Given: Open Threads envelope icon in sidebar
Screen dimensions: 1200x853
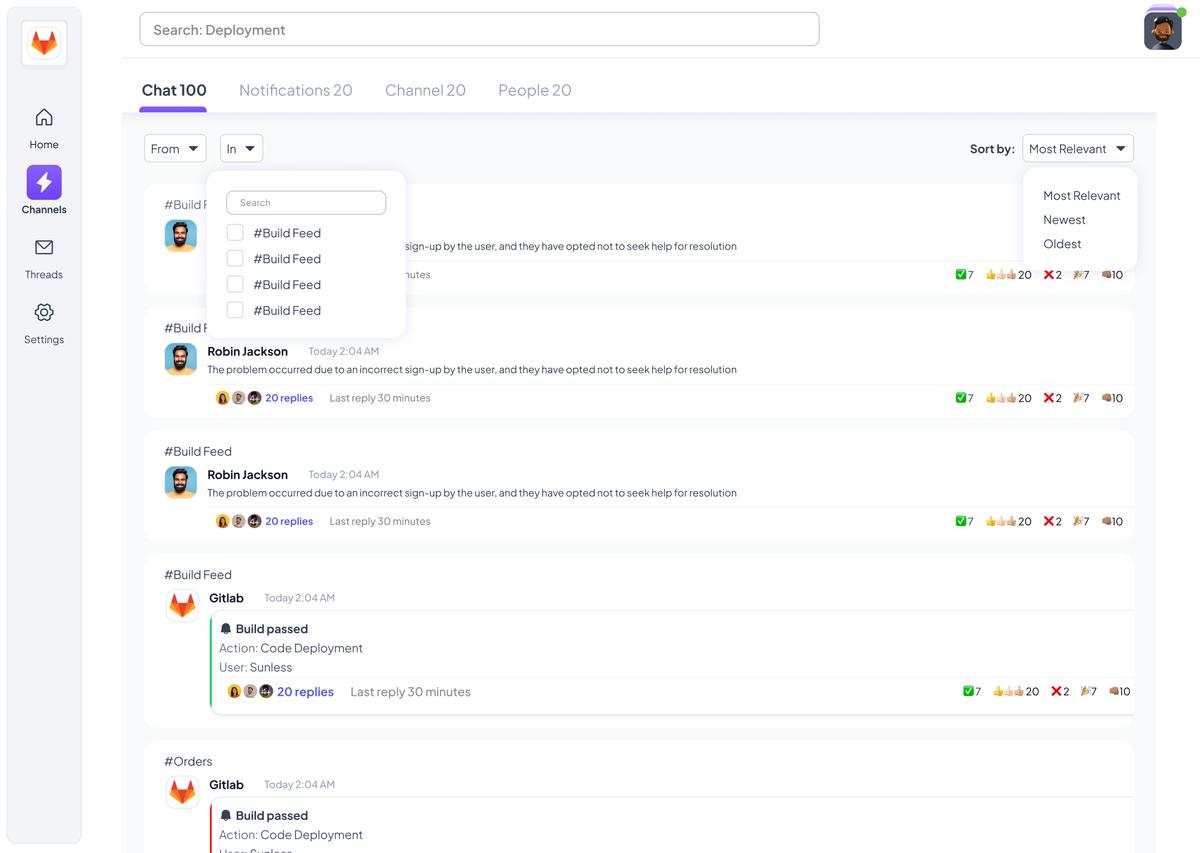Looking at the screenshot, I should click(x=44, y=247).
